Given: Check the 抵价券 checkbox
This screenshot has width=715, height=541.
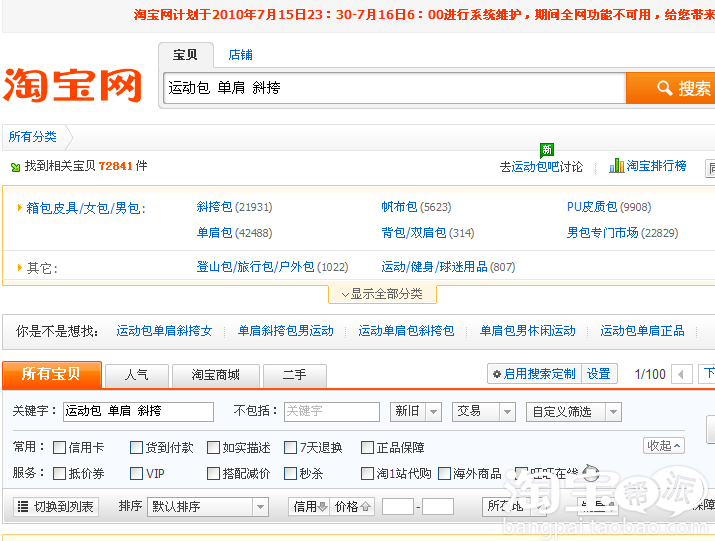Looking at the screenshot, I should point(59,473).
